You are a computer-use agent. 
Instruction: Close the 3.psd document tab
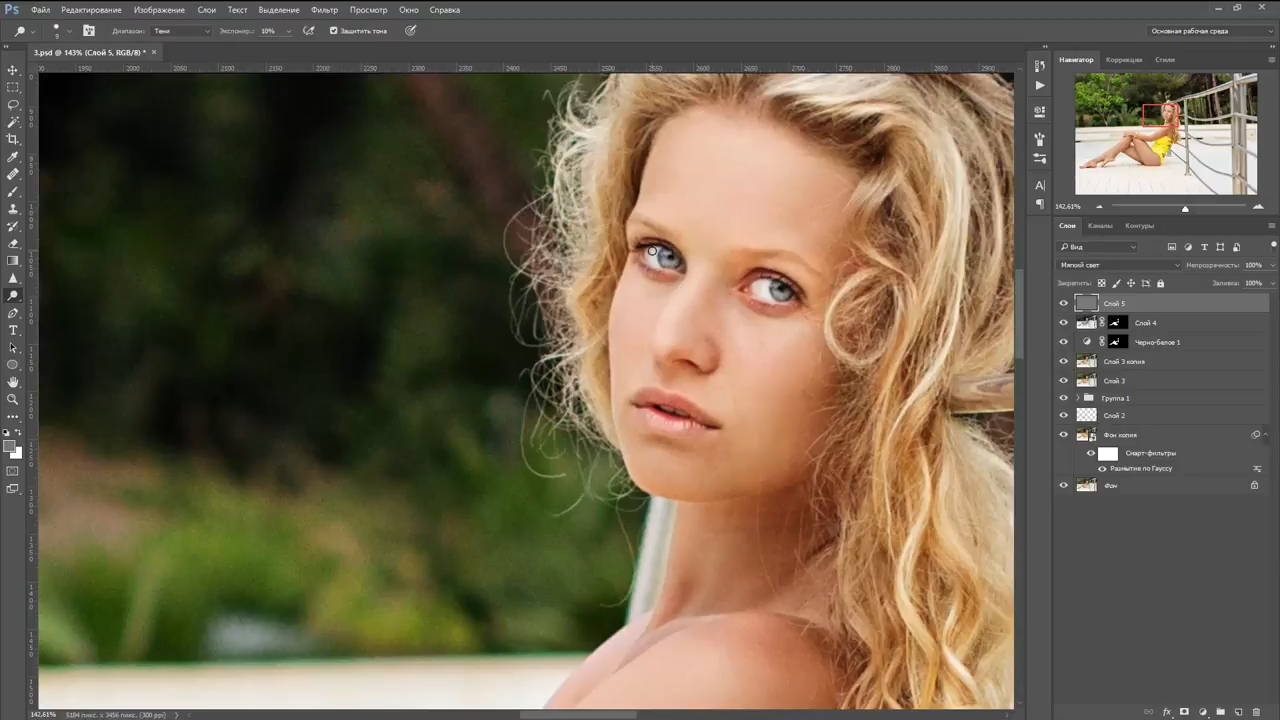coord(152,52)
